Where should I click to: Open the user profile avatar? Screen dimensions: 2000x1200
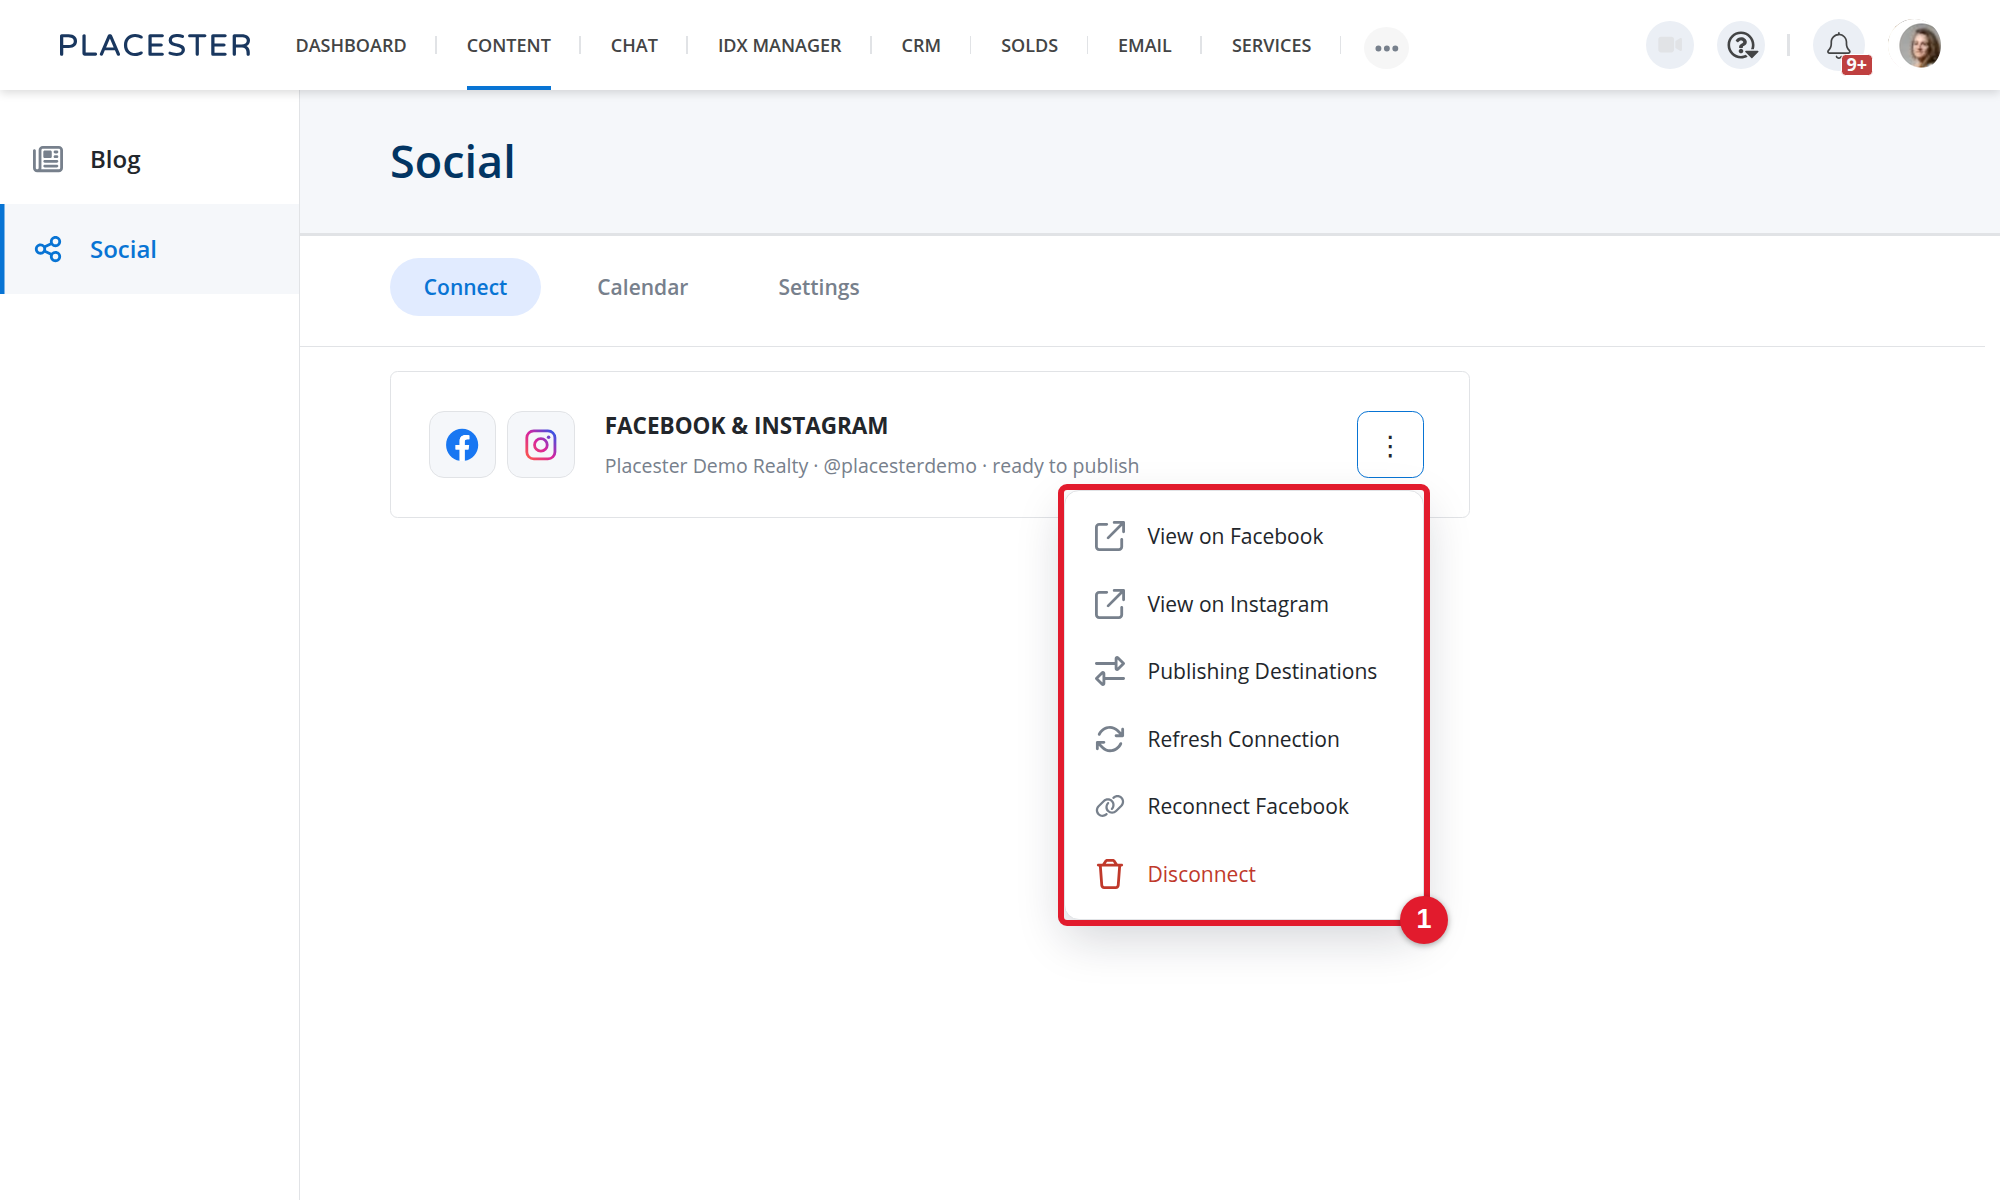1919,45
